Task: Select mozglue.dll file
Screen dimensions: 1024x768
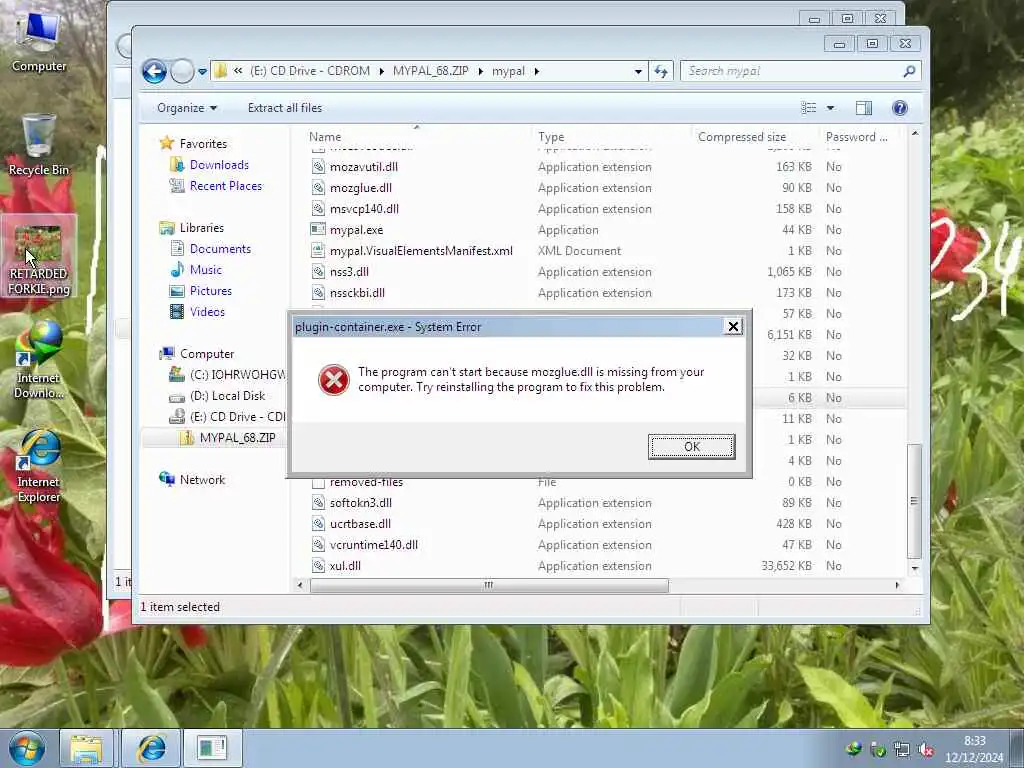Action: tap(360, 187)
